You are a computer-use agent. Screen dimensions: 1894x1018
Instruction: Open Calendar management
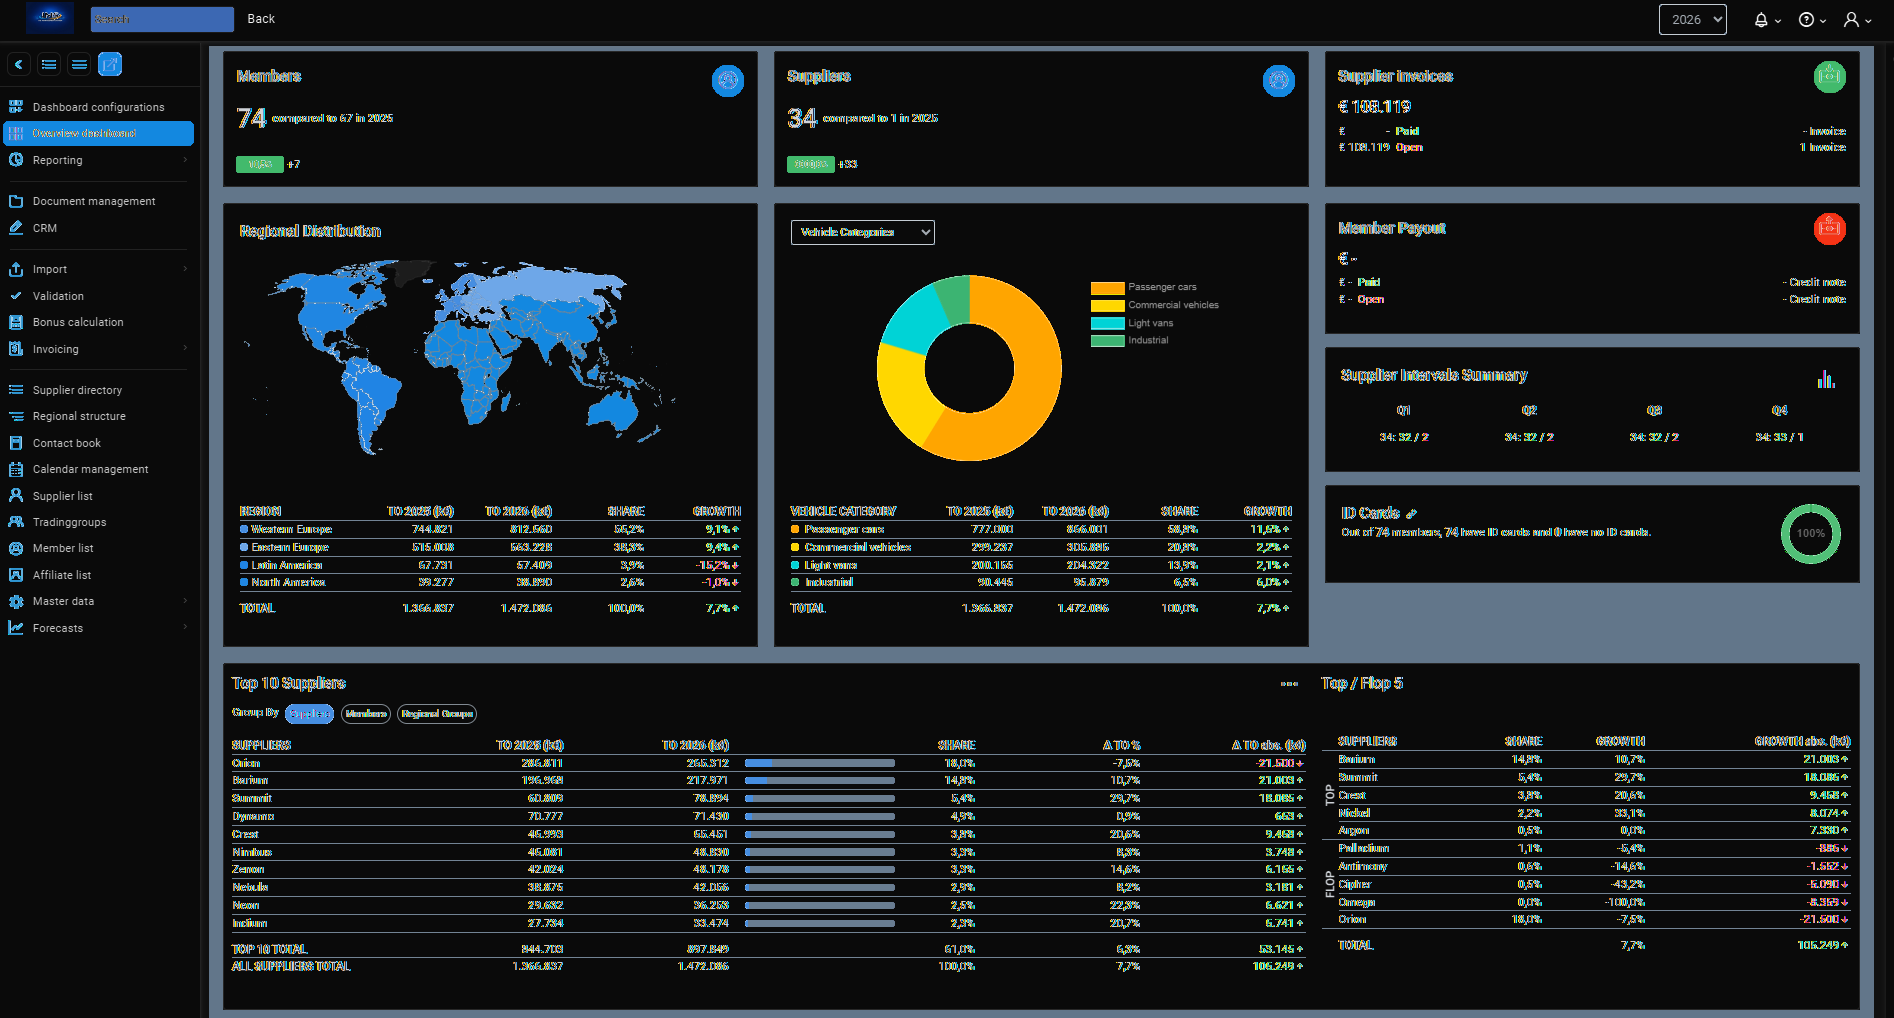tap(98, 469)
